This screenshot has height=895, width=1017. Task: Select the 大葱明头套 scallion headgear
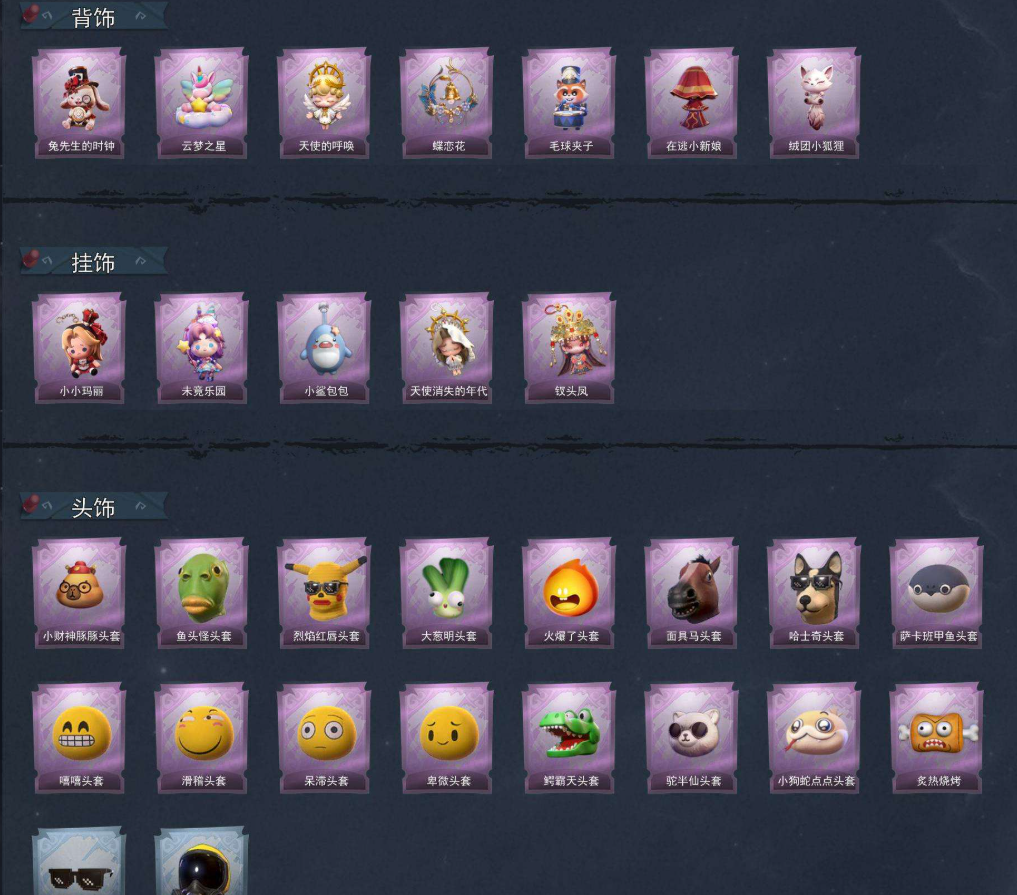tap(448, 593)
